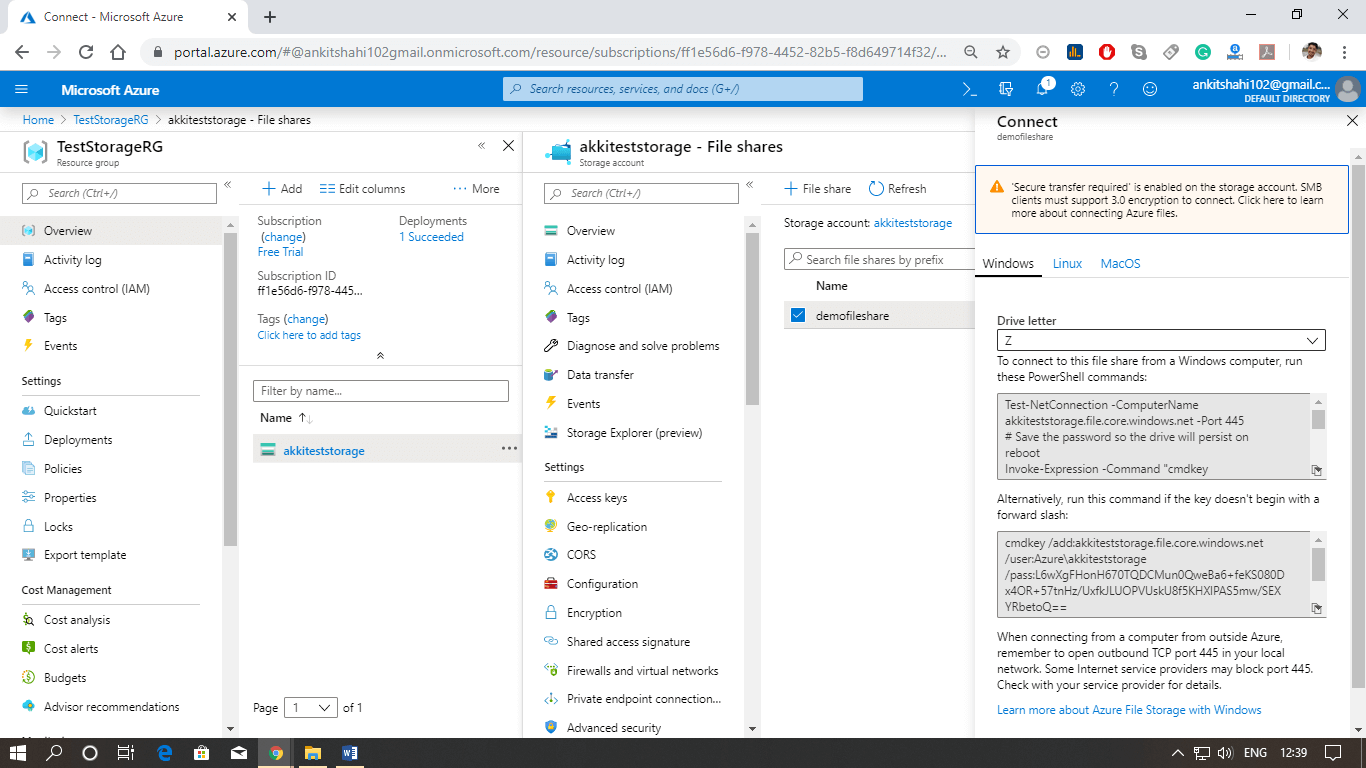The height and width of the screenshot is (768, 1366).
Task: Open the page number dropdown at the bottom
Action: pos(311,707)
